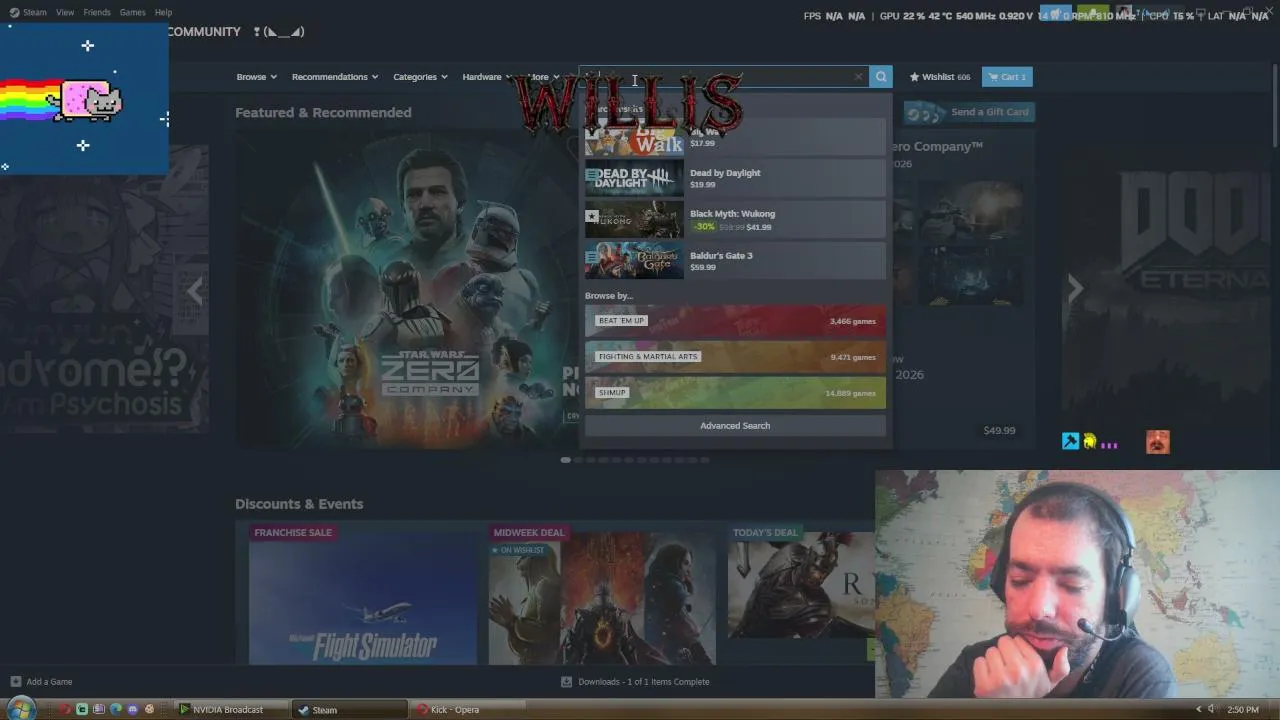
Task: Go to previous featured carousel item
Action: (x=195, y=291)
